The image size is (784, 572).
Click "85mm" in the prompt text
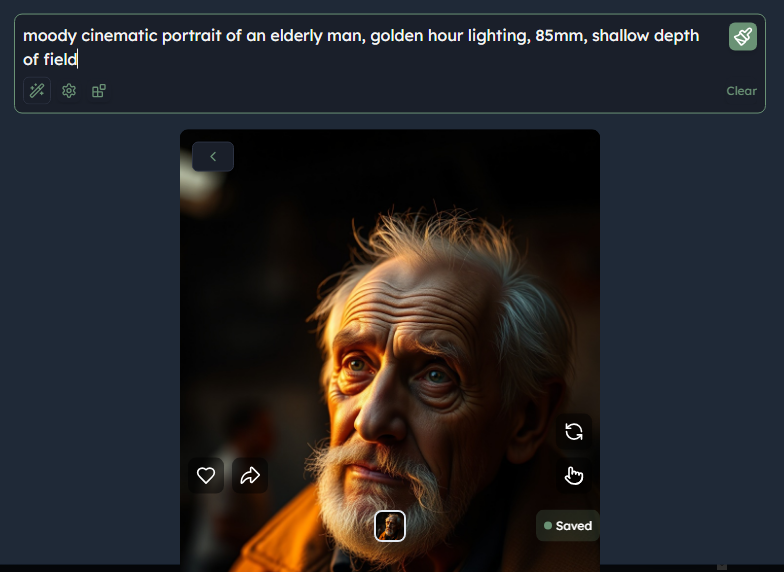click(x=561, y=36)
